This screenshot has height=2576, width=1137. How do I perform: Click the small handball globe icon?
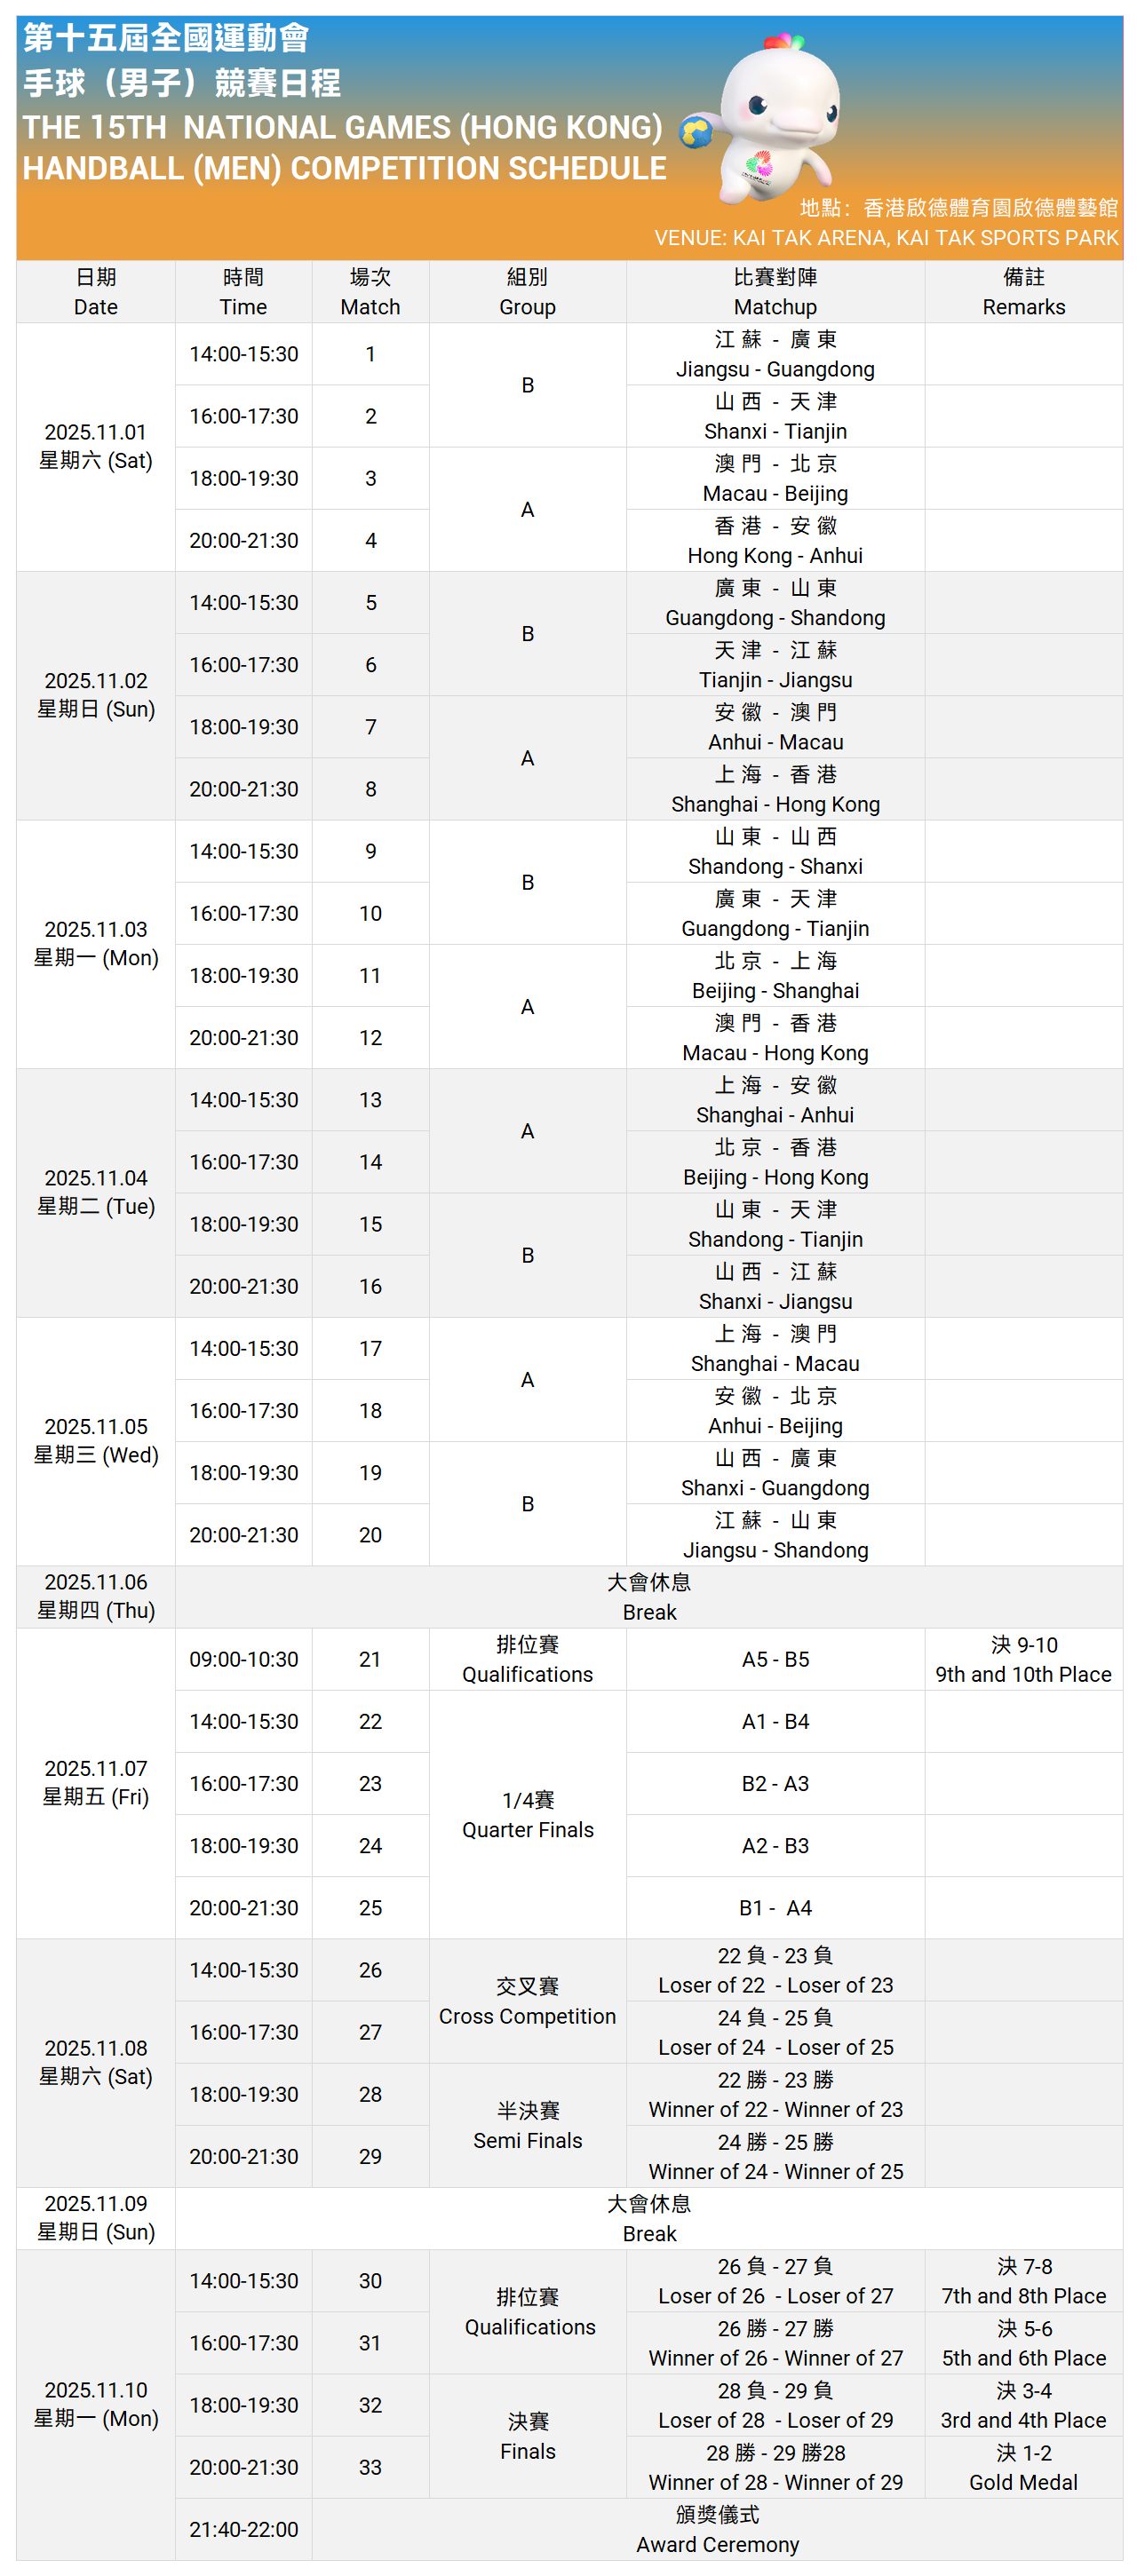pyautogui.click(x=696, y=132)
